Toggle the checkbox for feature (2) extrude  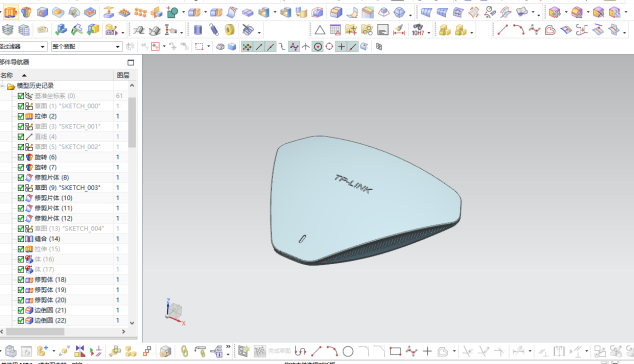(21, 116)
